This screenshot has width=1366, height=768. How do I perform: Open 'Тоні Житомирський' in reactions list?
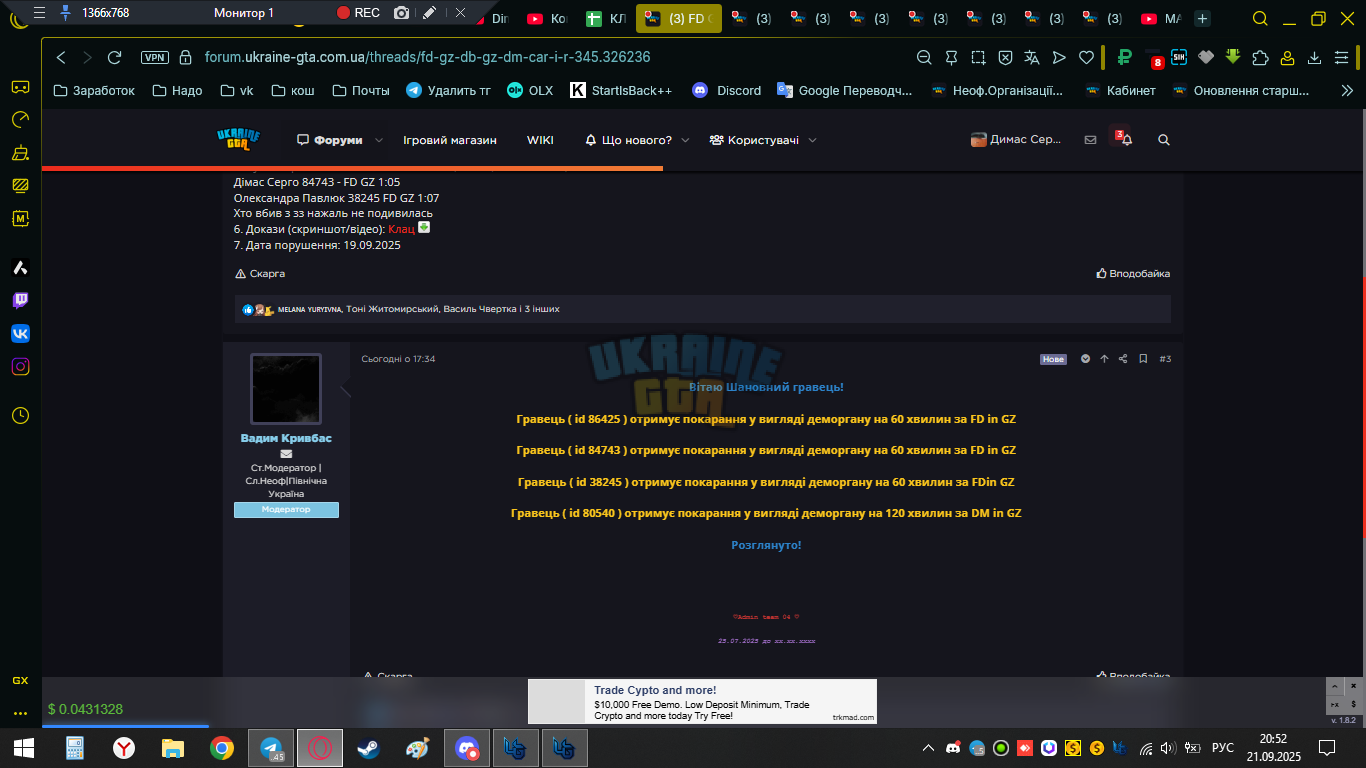click(392, 309)
